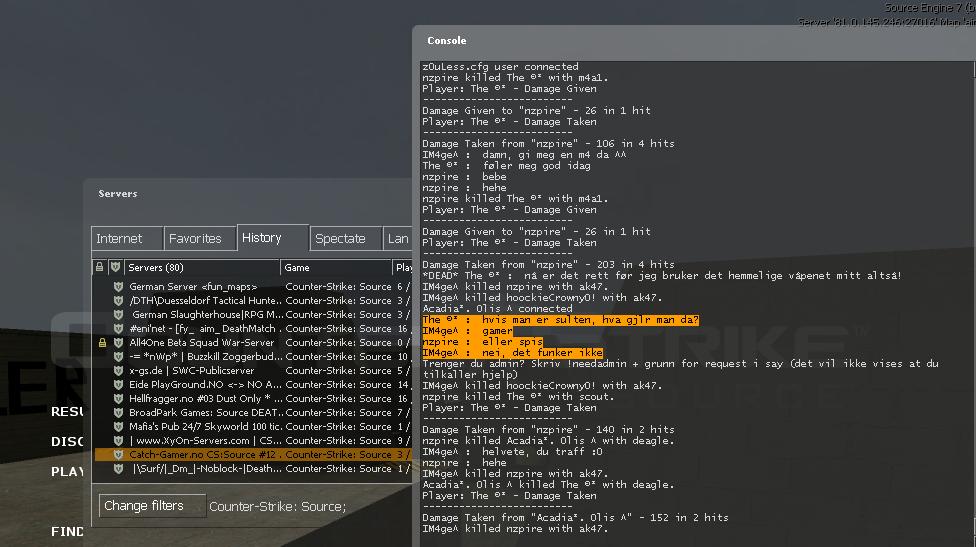Sort by the Game column header
This screenshot has height=547, width=976.
tap(336, 268)
